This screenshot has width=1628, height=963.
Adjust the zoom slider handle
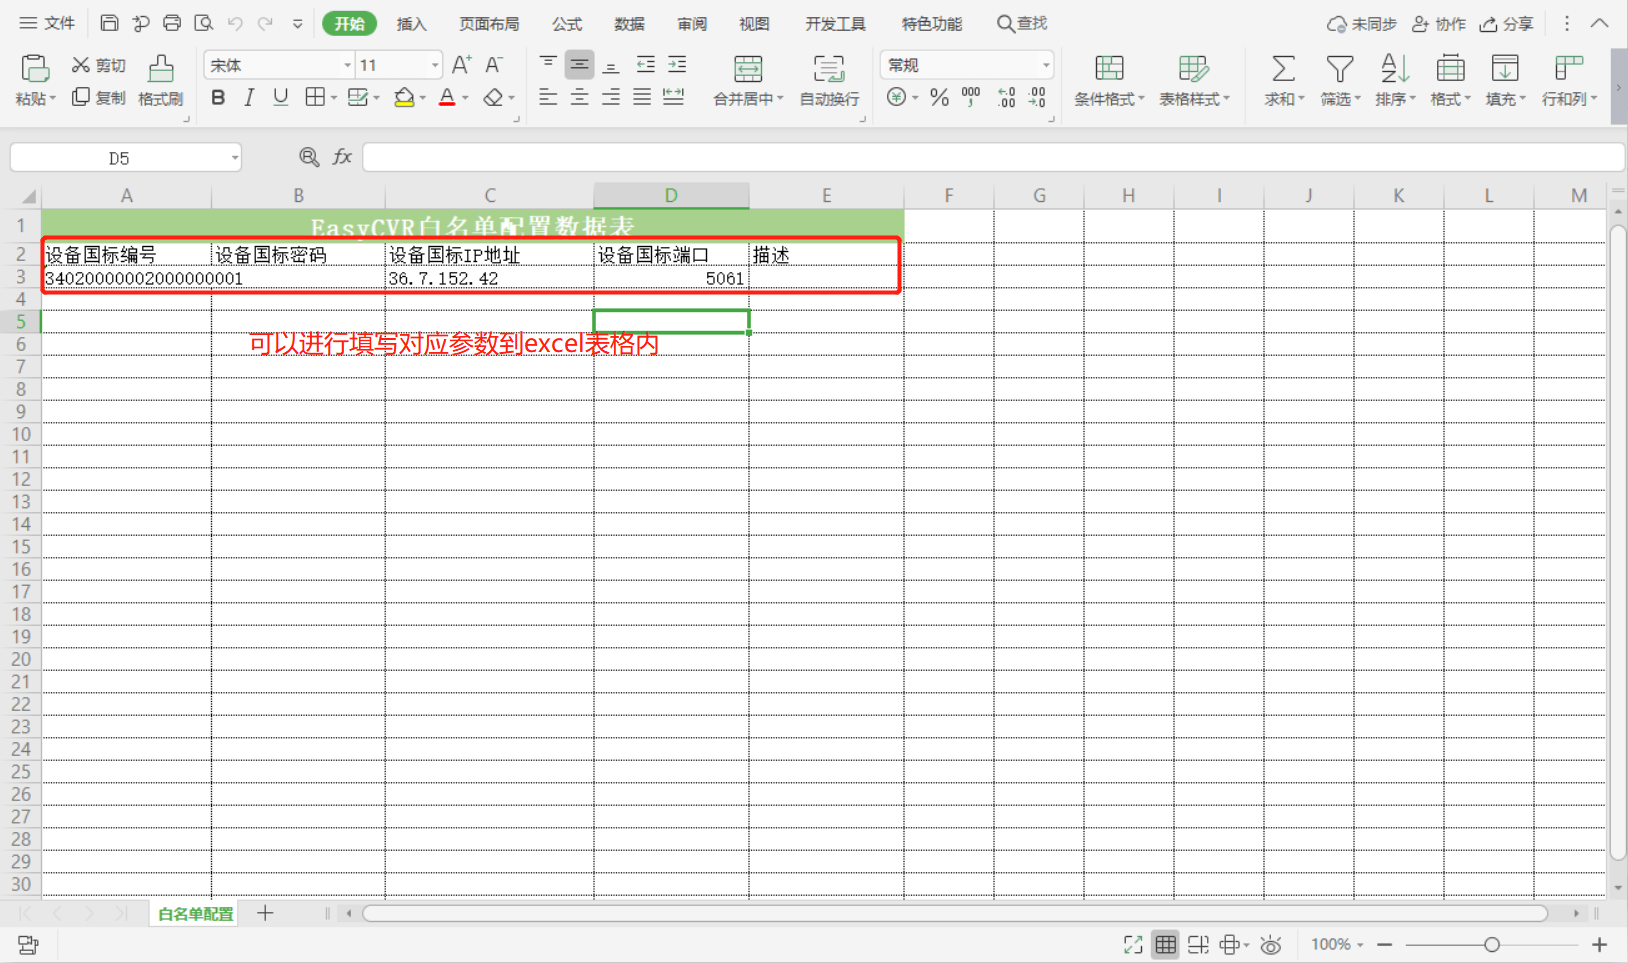coord(1492,944)
